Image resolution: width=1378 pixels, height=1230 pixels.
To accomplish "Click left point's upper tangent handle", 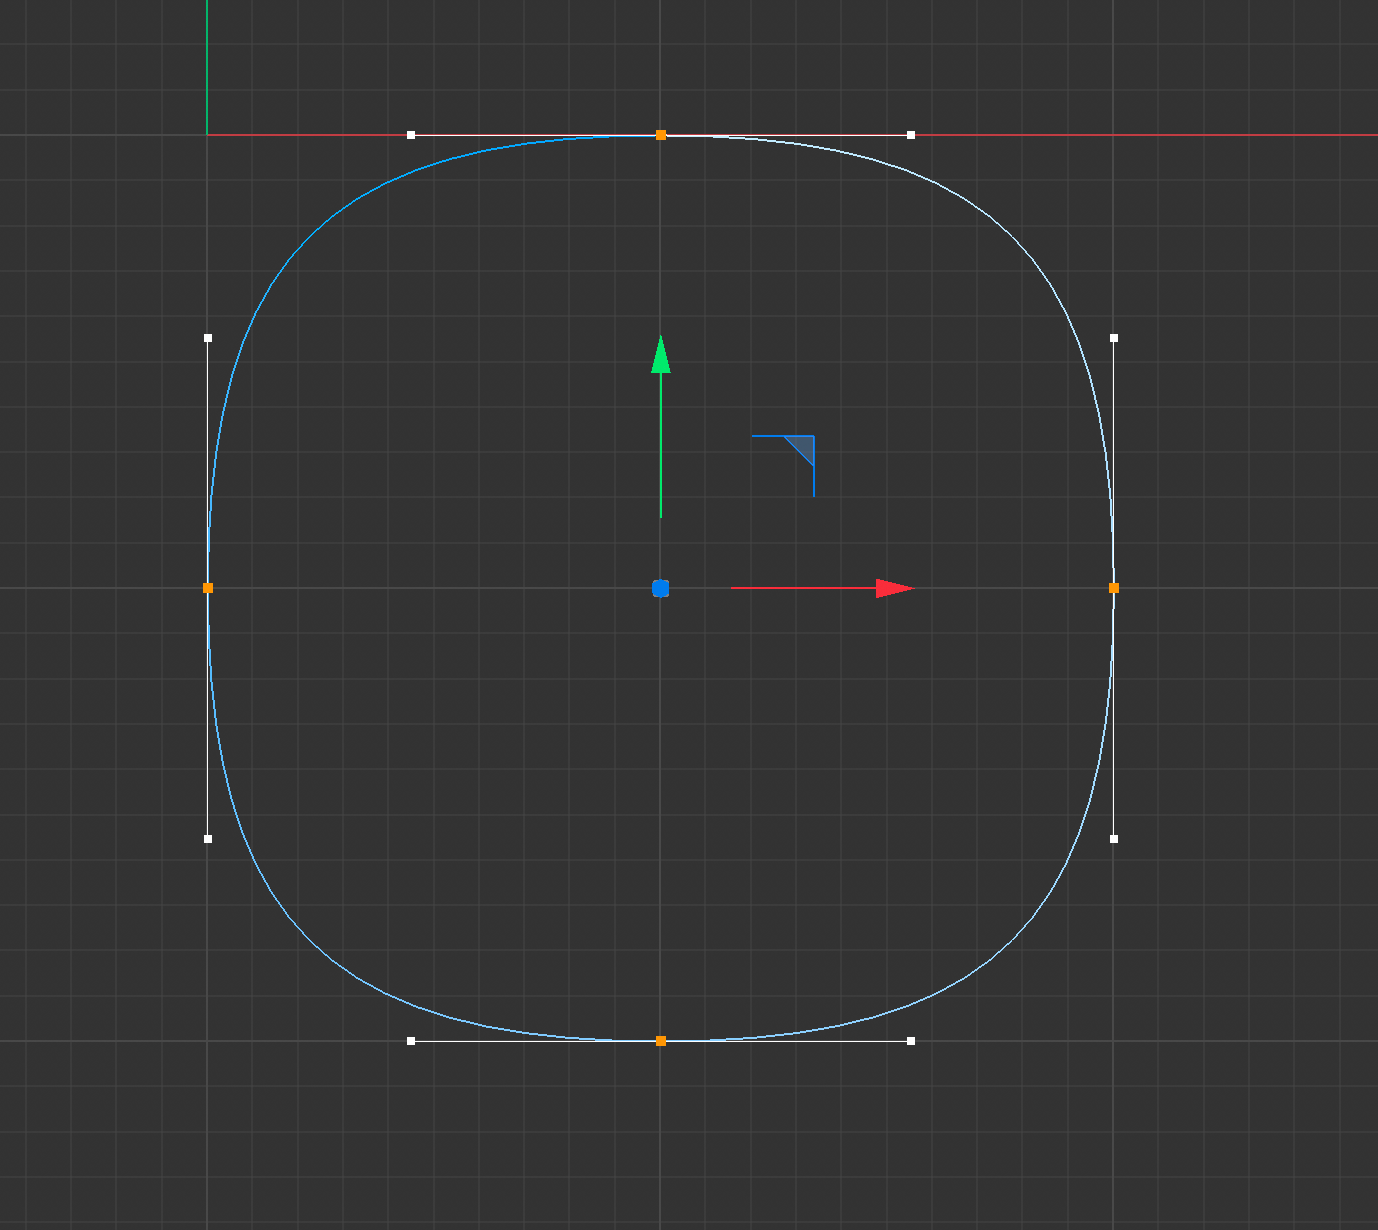I will (208, 338).
